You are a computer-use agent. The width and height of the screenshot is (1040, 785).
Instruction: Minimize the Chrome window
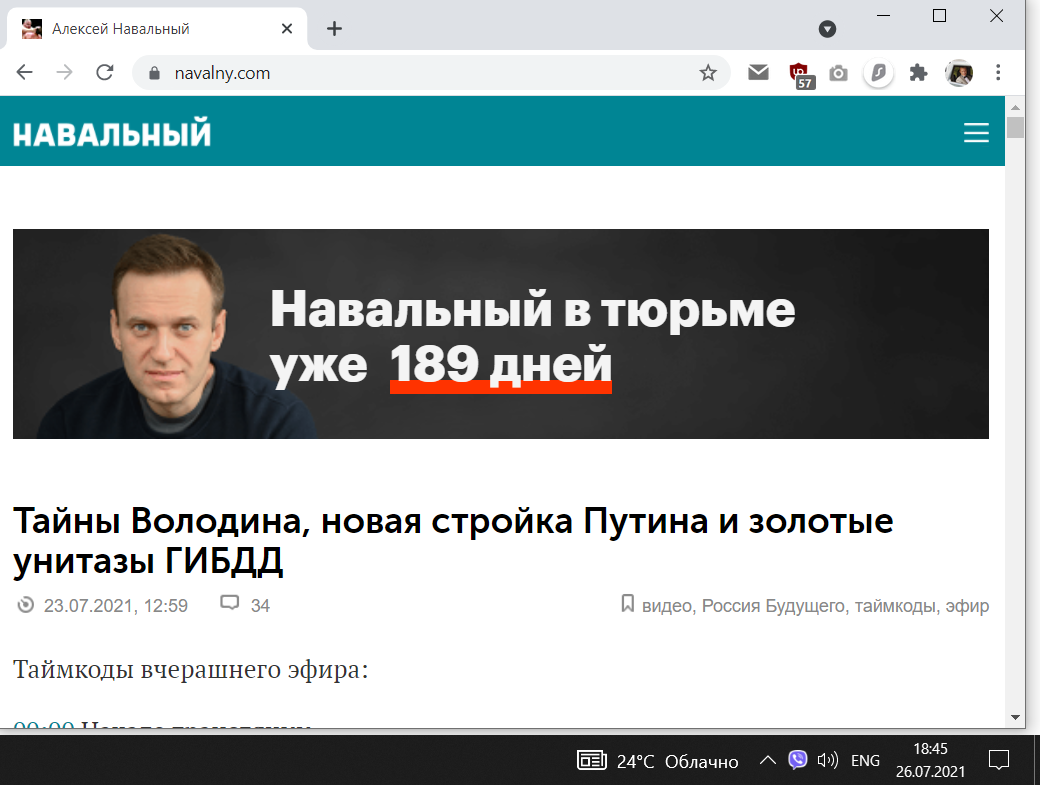pyautogui.click(x=883, y=15)
